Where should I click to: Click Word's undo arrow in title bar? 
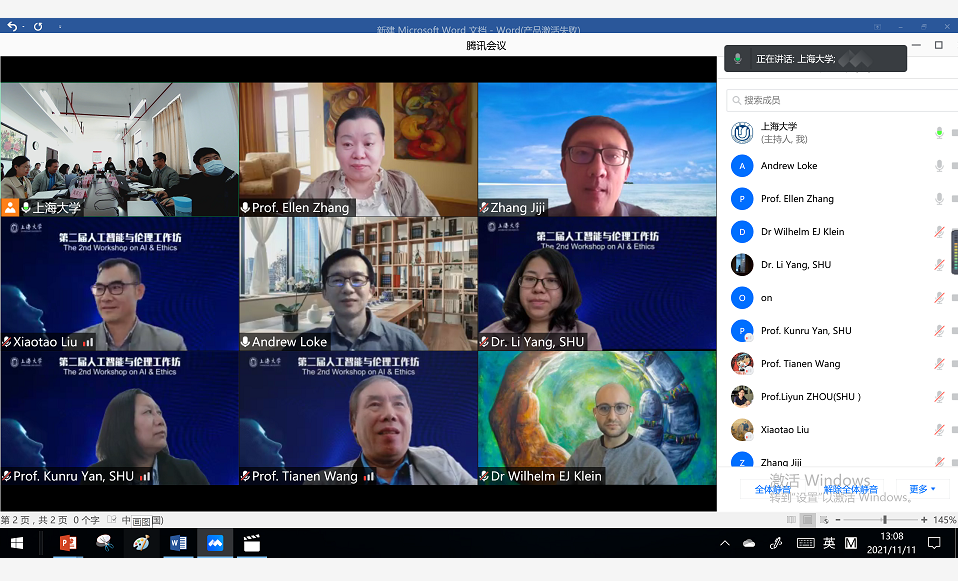pos(11,27)
